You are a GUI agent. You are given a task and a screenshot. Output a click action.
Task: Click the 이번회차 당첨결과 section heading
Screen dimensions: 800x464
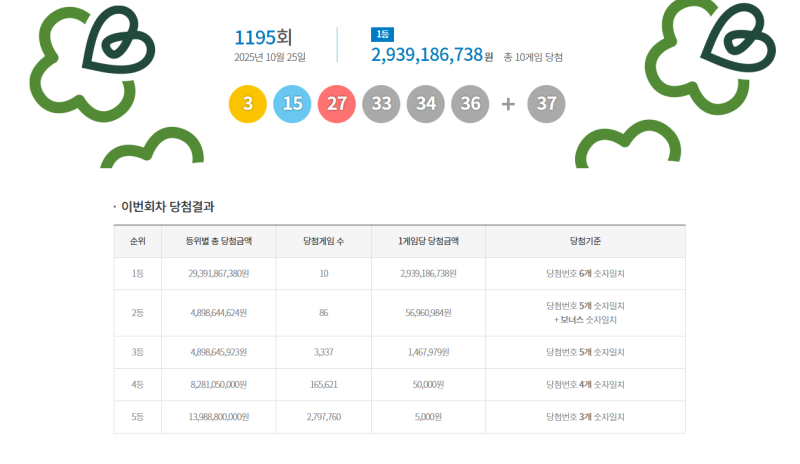[x=167, y=206]
